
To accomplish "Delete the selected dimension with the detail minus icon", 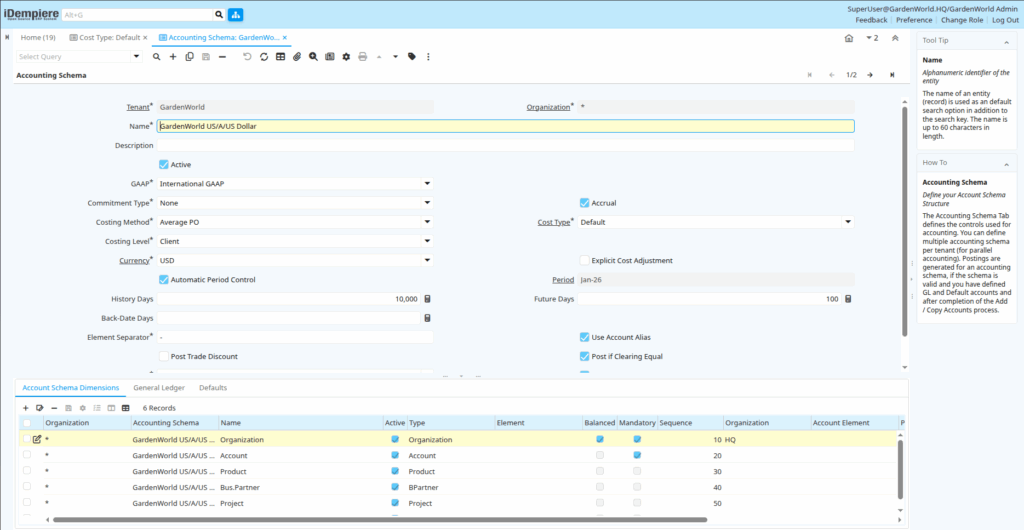I will coord(54,408).
